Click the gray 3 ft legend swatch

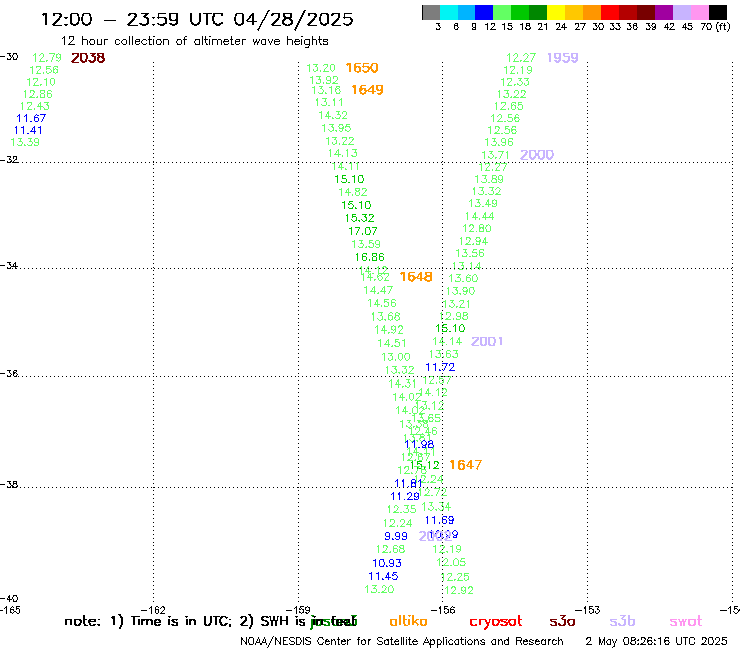pos(431,12)
